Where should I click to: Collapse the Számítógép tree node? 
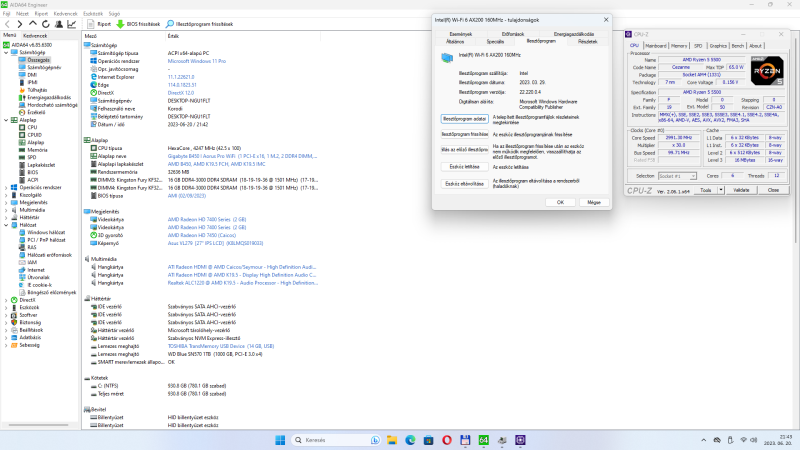tap(6, 53)
